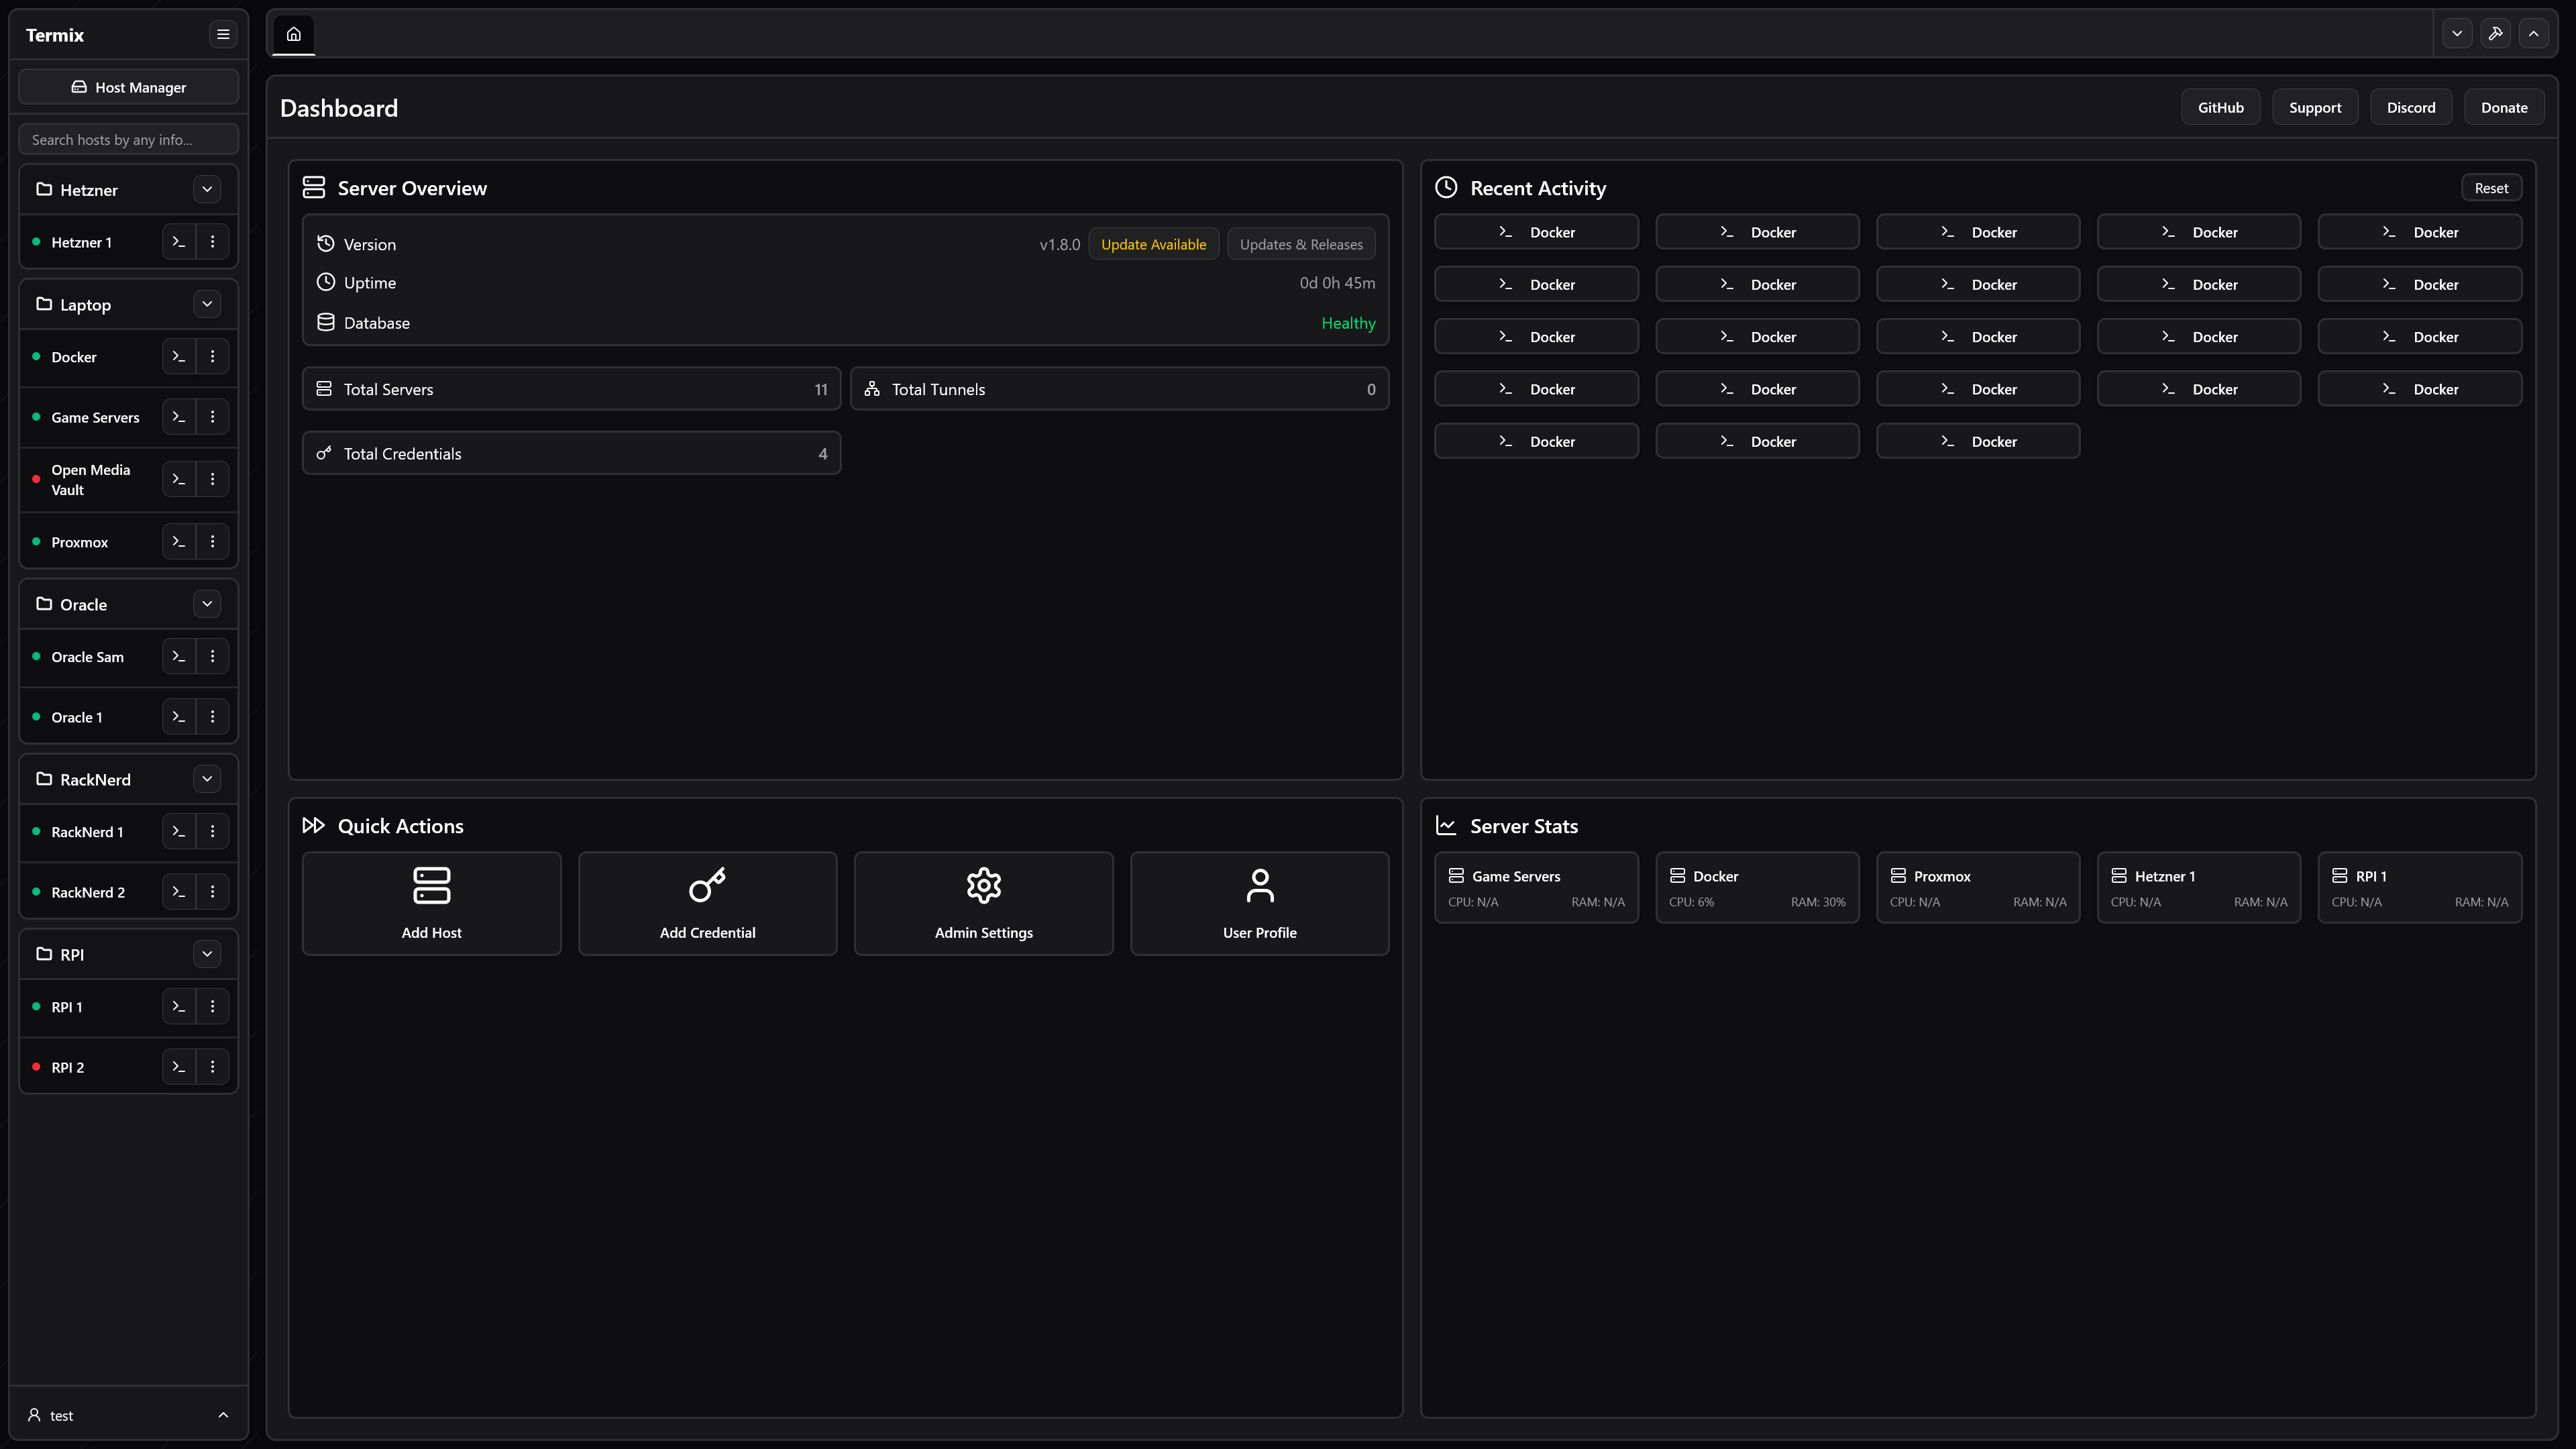The width and height of the screenshot is (2576, 1449).
Task: Open more options for RackNerd 1
Action: pos(212,832)
